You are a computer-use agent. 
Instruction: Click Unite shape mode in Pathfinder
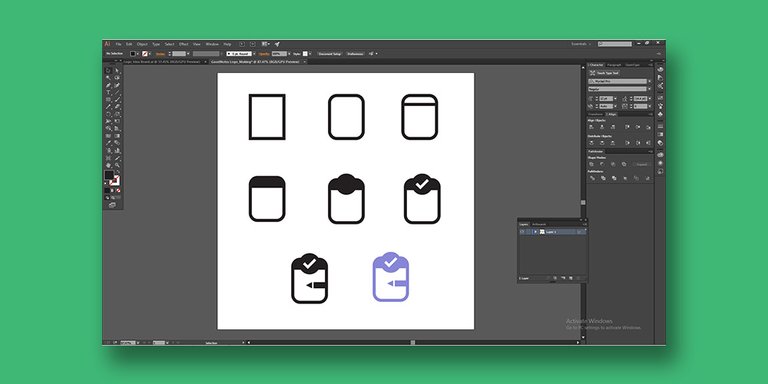click(x=591, y=164)
